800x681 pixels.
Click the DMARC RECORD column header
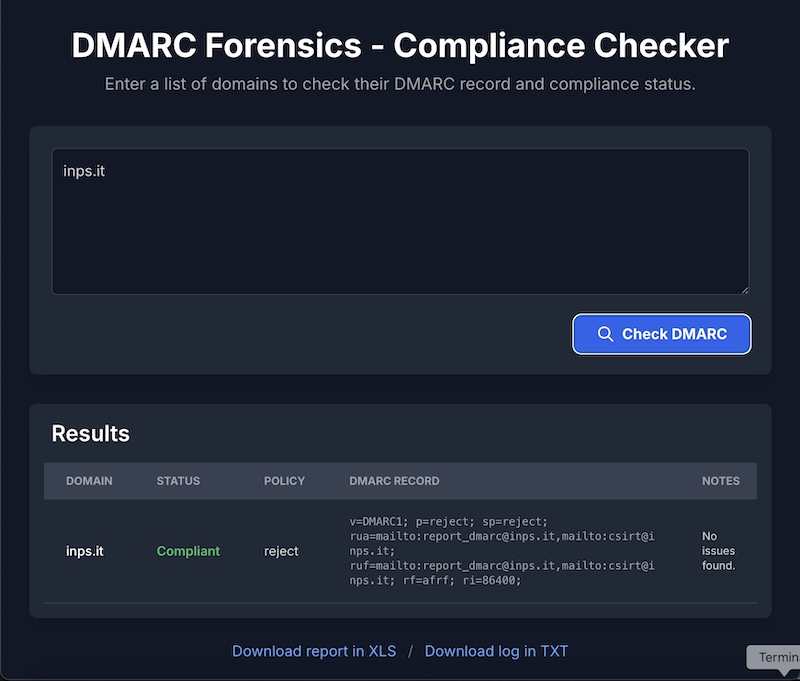pyautogui.click(x=394, y=481)
